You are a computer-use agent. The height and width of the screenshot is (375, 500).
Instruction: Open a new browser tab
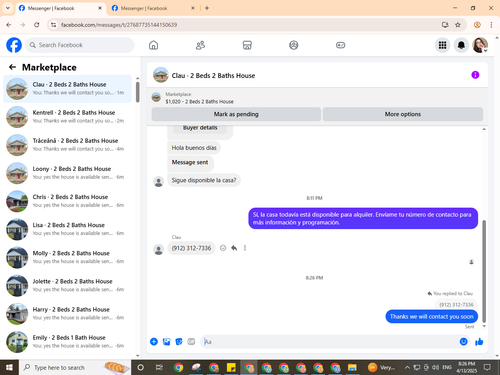click(207, 8)
